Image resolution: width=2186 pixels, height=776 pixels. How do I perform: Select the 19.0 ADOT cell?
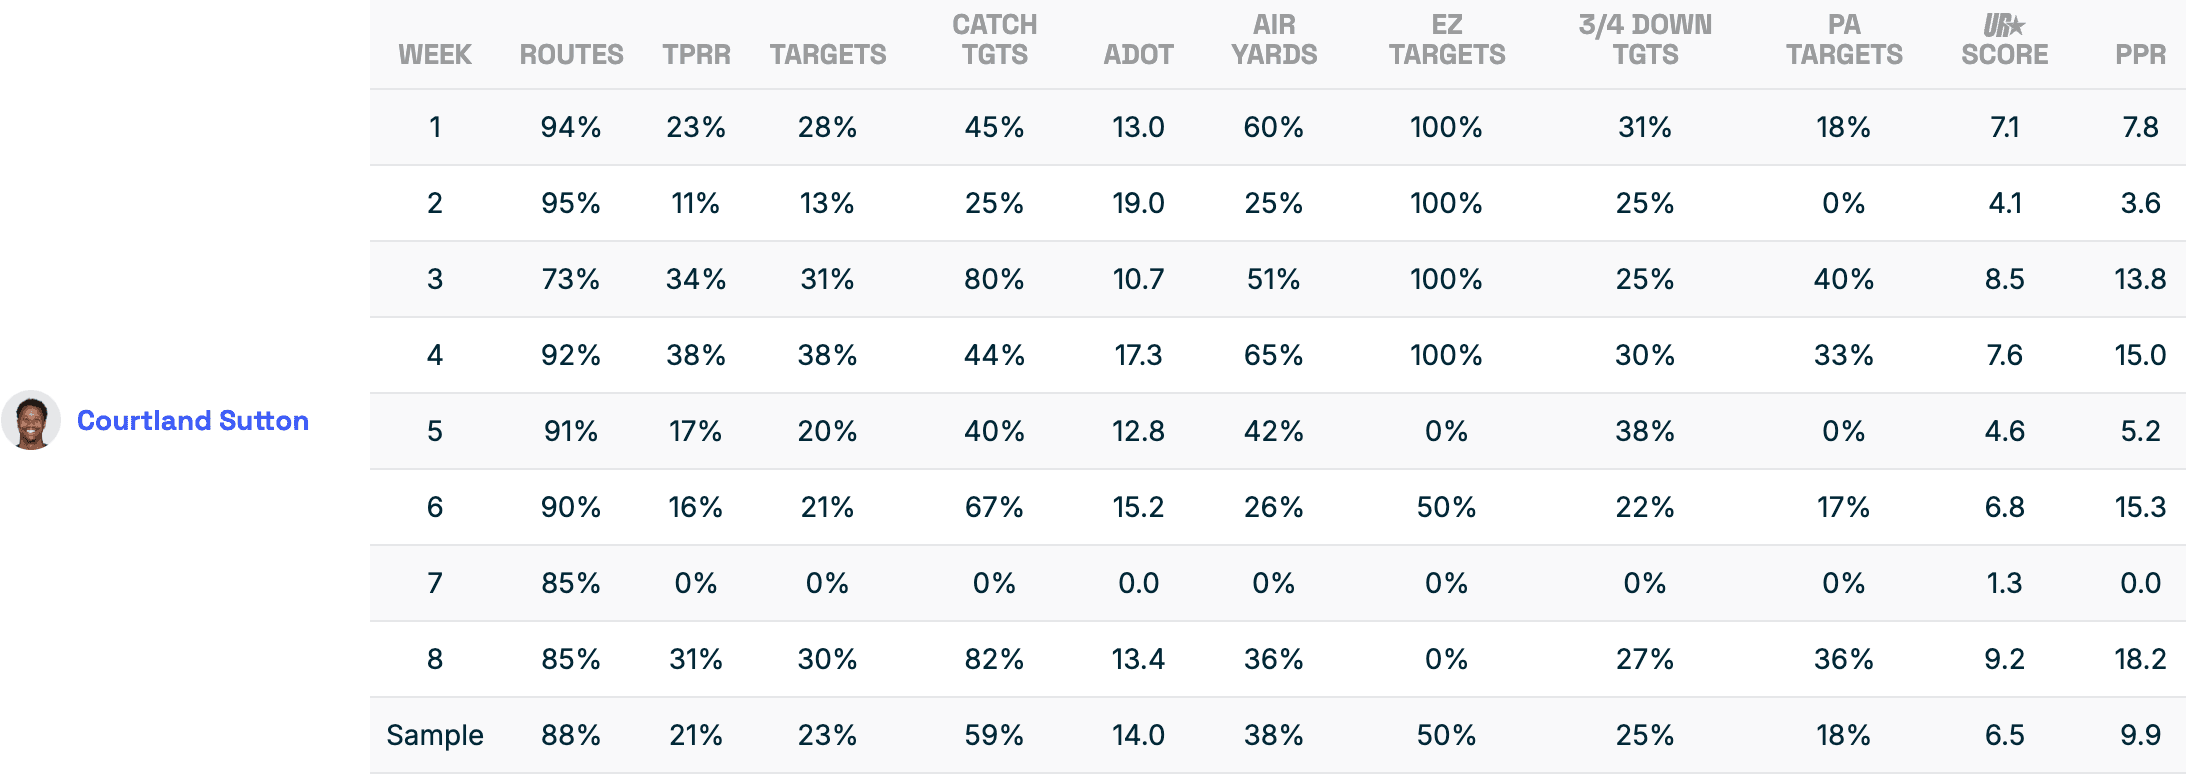click(x=1138, y=203)
